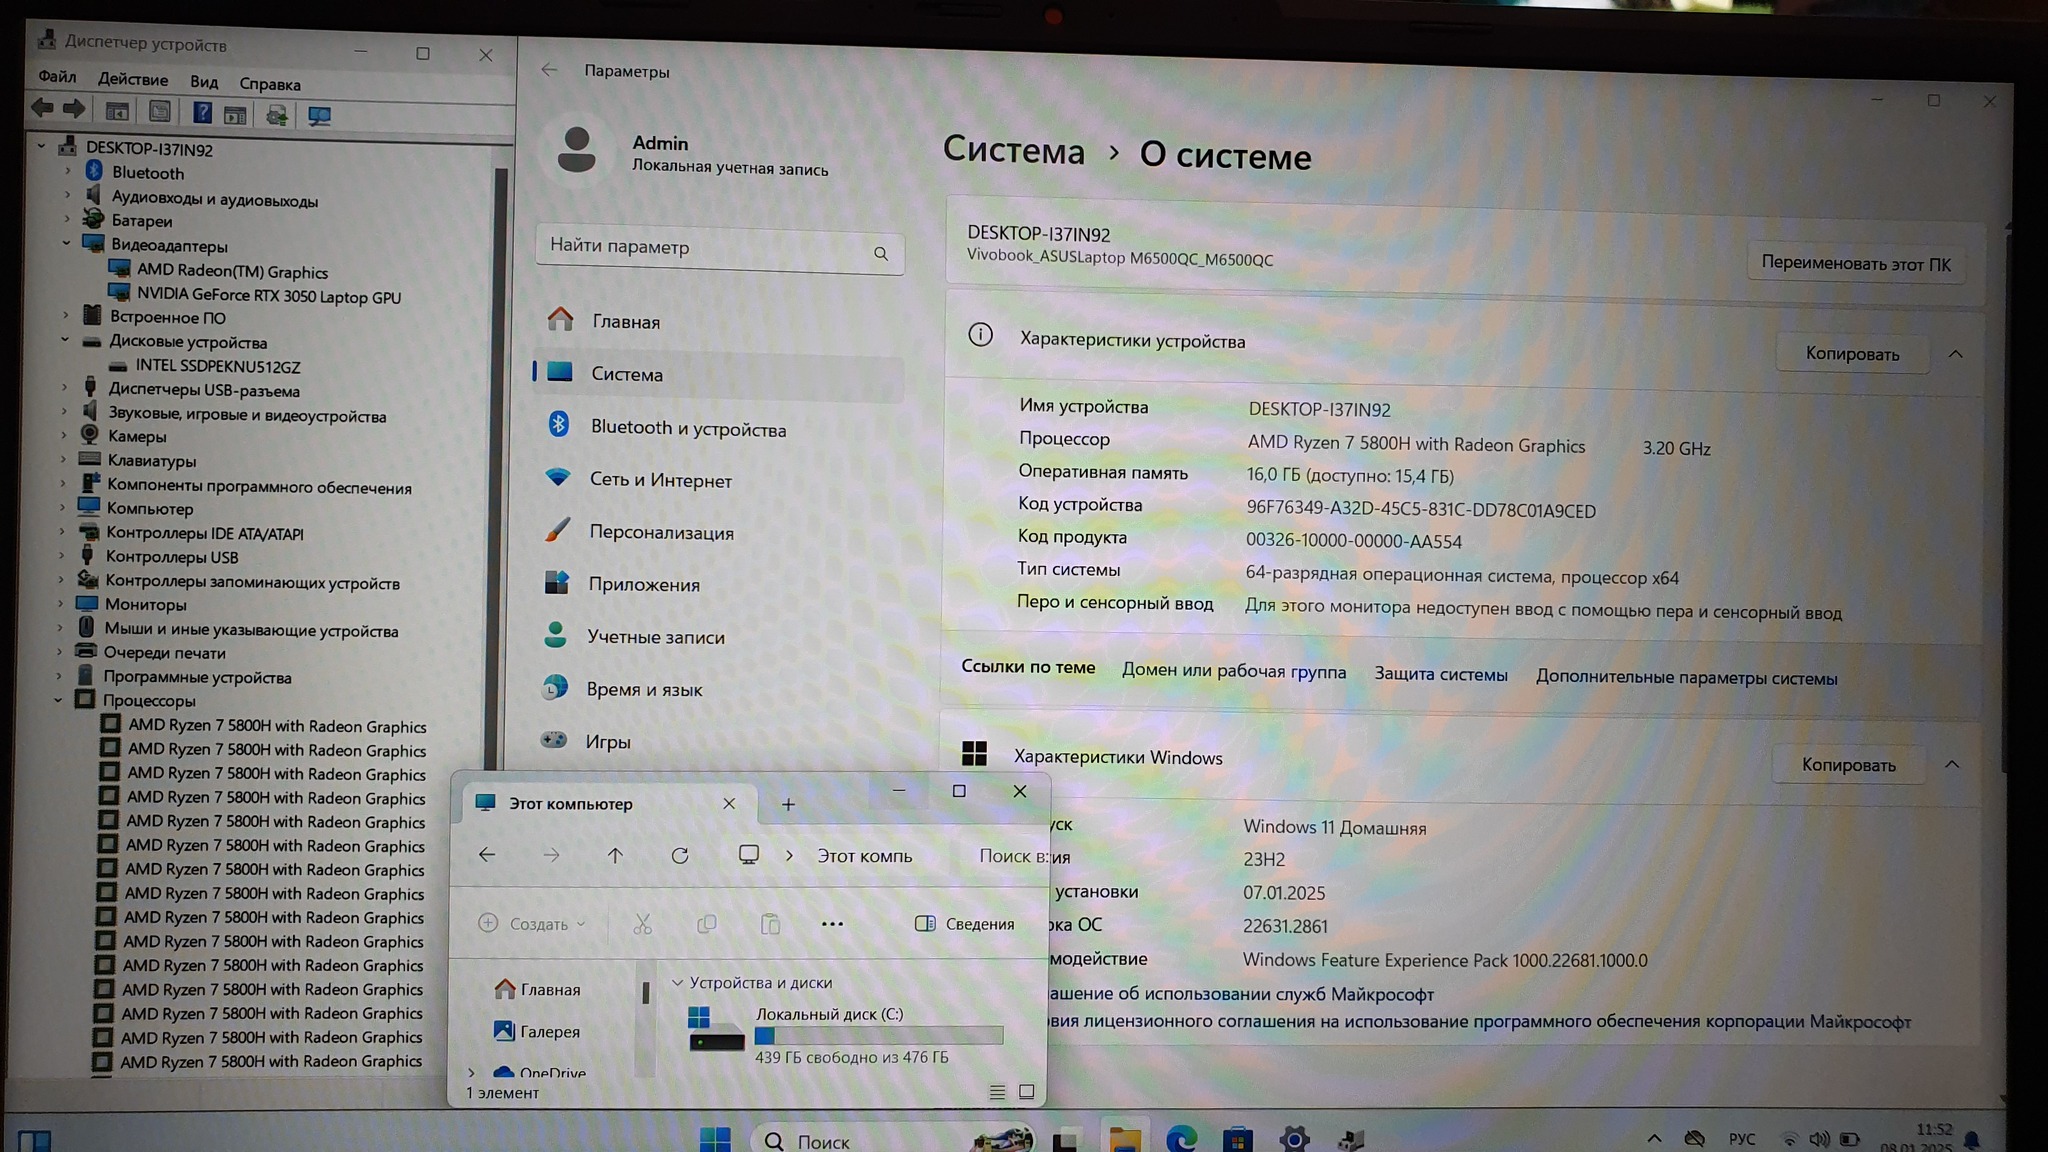Image resolution: width=2048 pixels, height=1152 pixels.
Task: Open Дополнительные параметры системы link
Action: tap(1686, 678)
